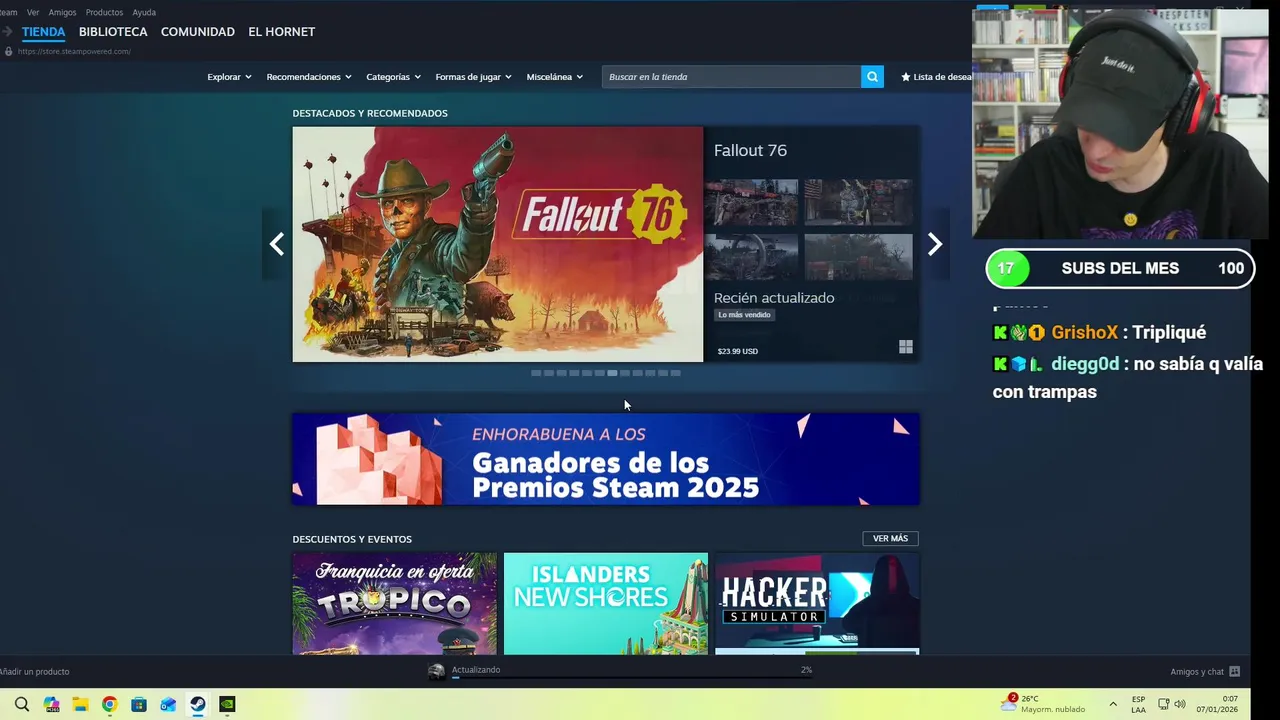Select the last carousel page dot
The height and width of the screenshot is (720, 1280).
coord(675,373)
